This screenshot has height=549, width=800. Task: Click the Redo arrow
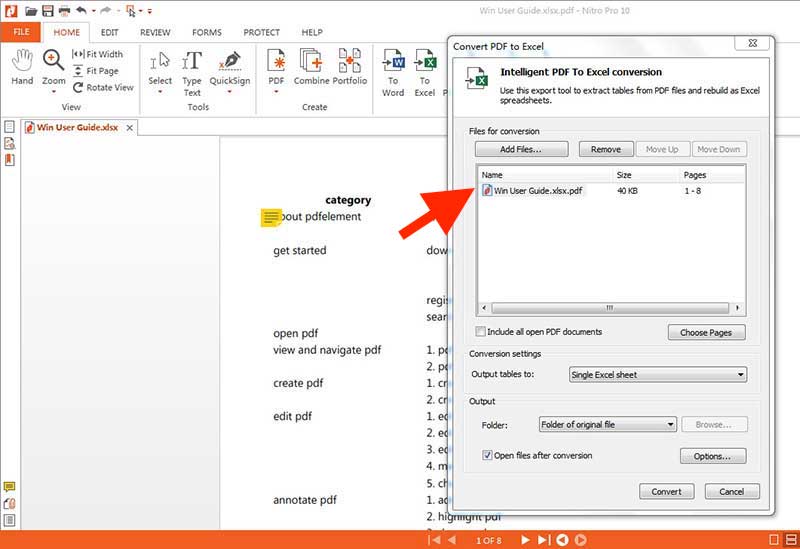click(106, 10)
